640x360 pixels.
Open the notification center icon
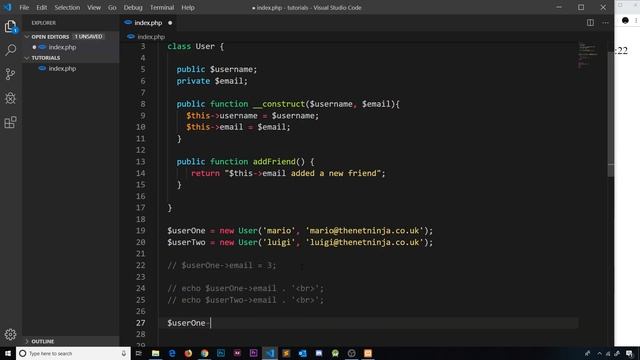coord(629,353)
